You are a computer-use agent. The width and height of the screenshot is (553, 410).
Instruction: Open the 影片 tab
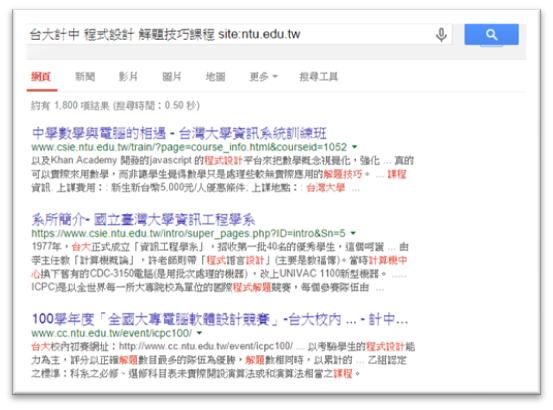(128, 77)
